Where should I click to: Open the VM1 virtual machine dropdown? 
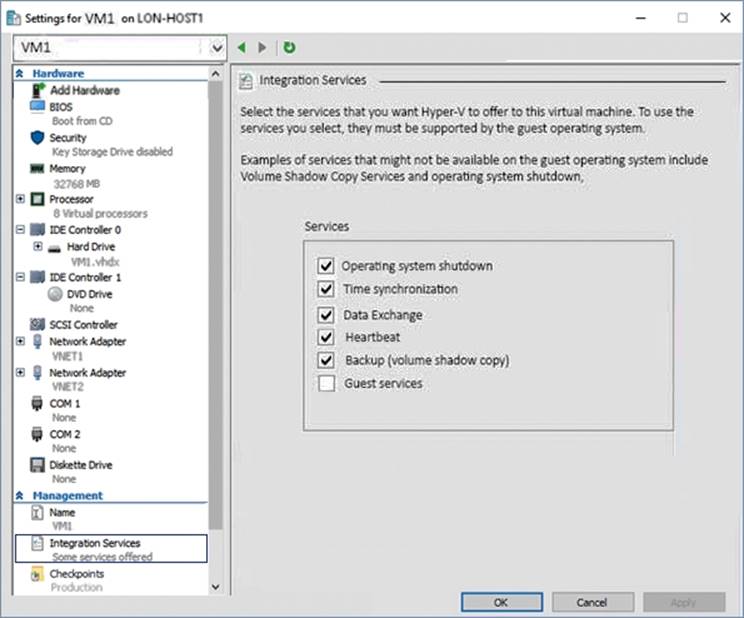pos(218,47)
